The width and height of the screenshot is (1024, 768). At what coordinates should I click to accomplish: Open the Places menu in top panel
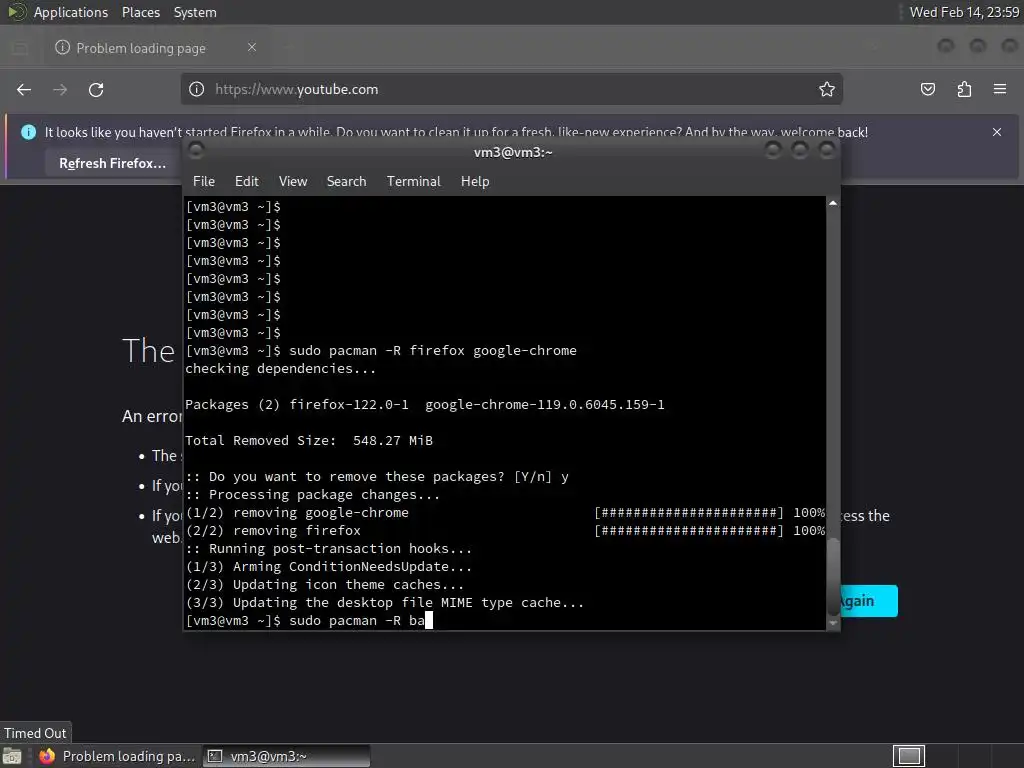[140, 12]
